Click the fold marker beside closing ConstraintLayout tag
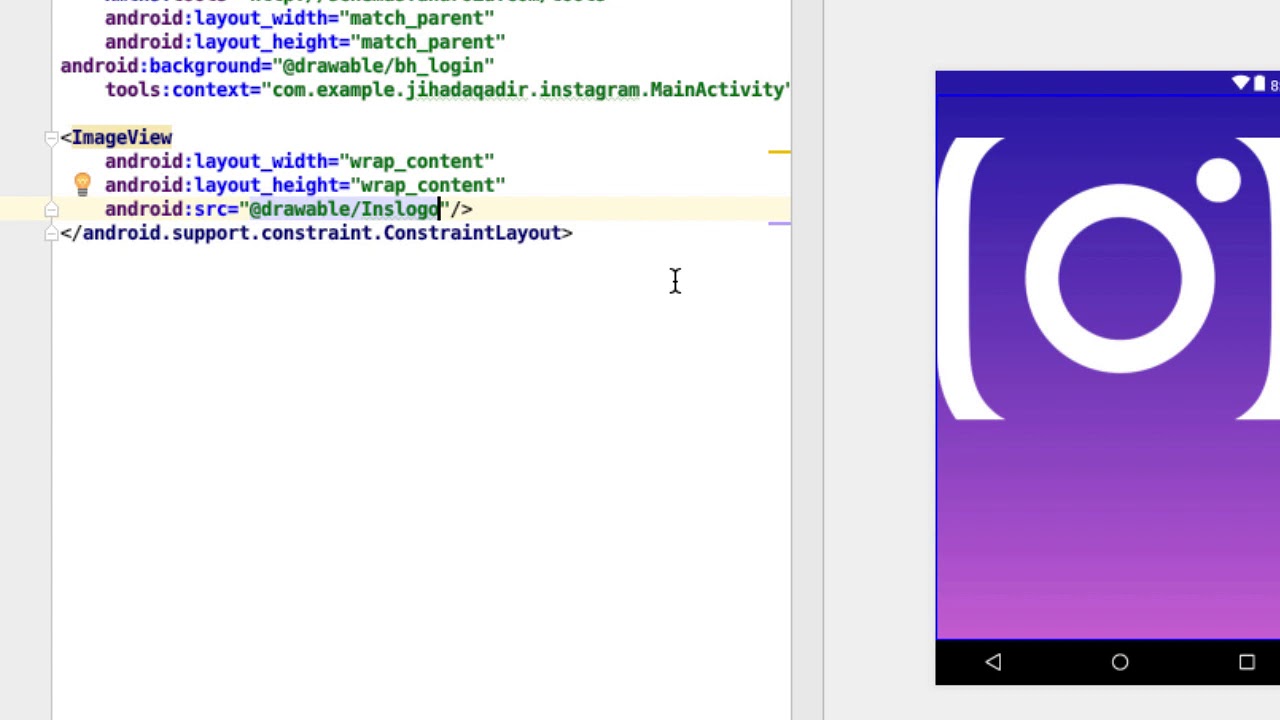 51,233
